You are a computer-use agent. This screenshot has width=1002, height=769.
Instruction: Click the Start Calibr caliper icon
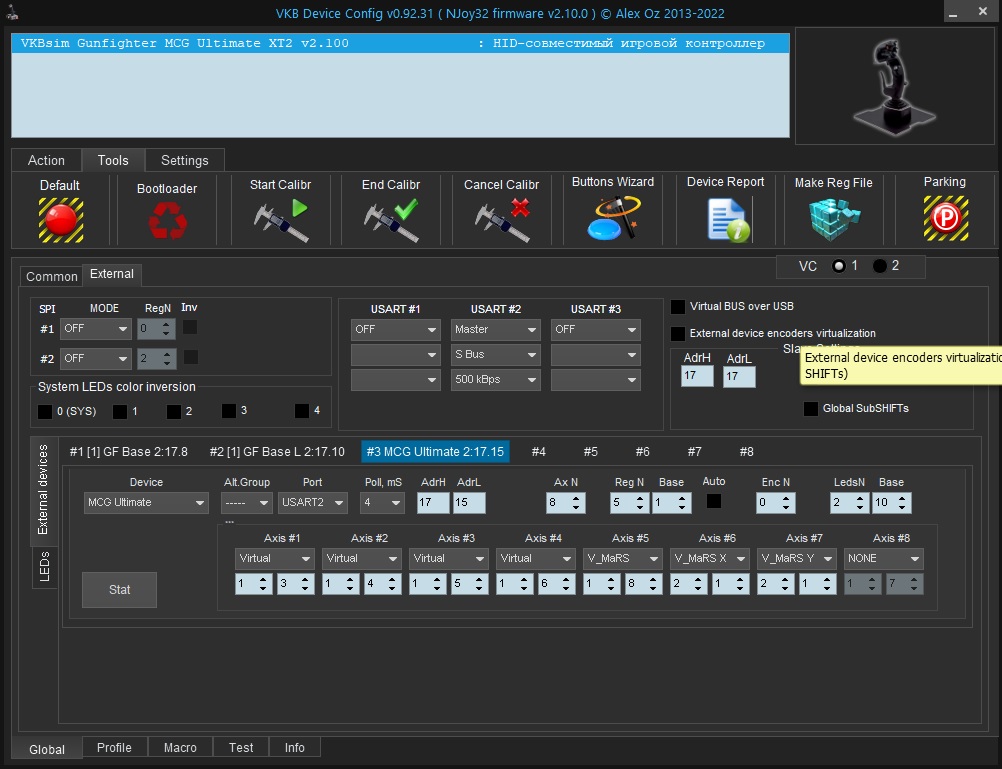281,220
